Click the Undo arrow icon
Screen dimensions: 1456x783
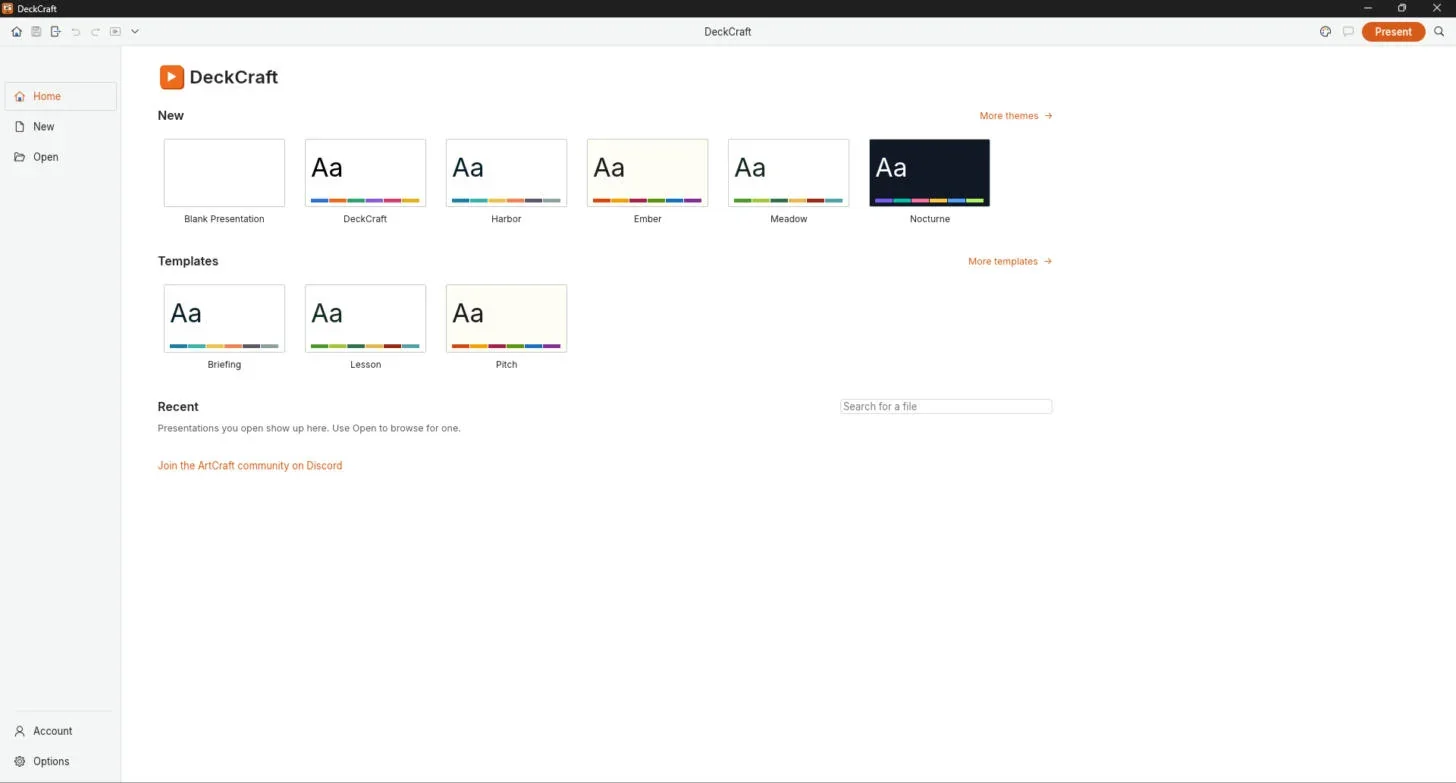(x=76, y=32)
